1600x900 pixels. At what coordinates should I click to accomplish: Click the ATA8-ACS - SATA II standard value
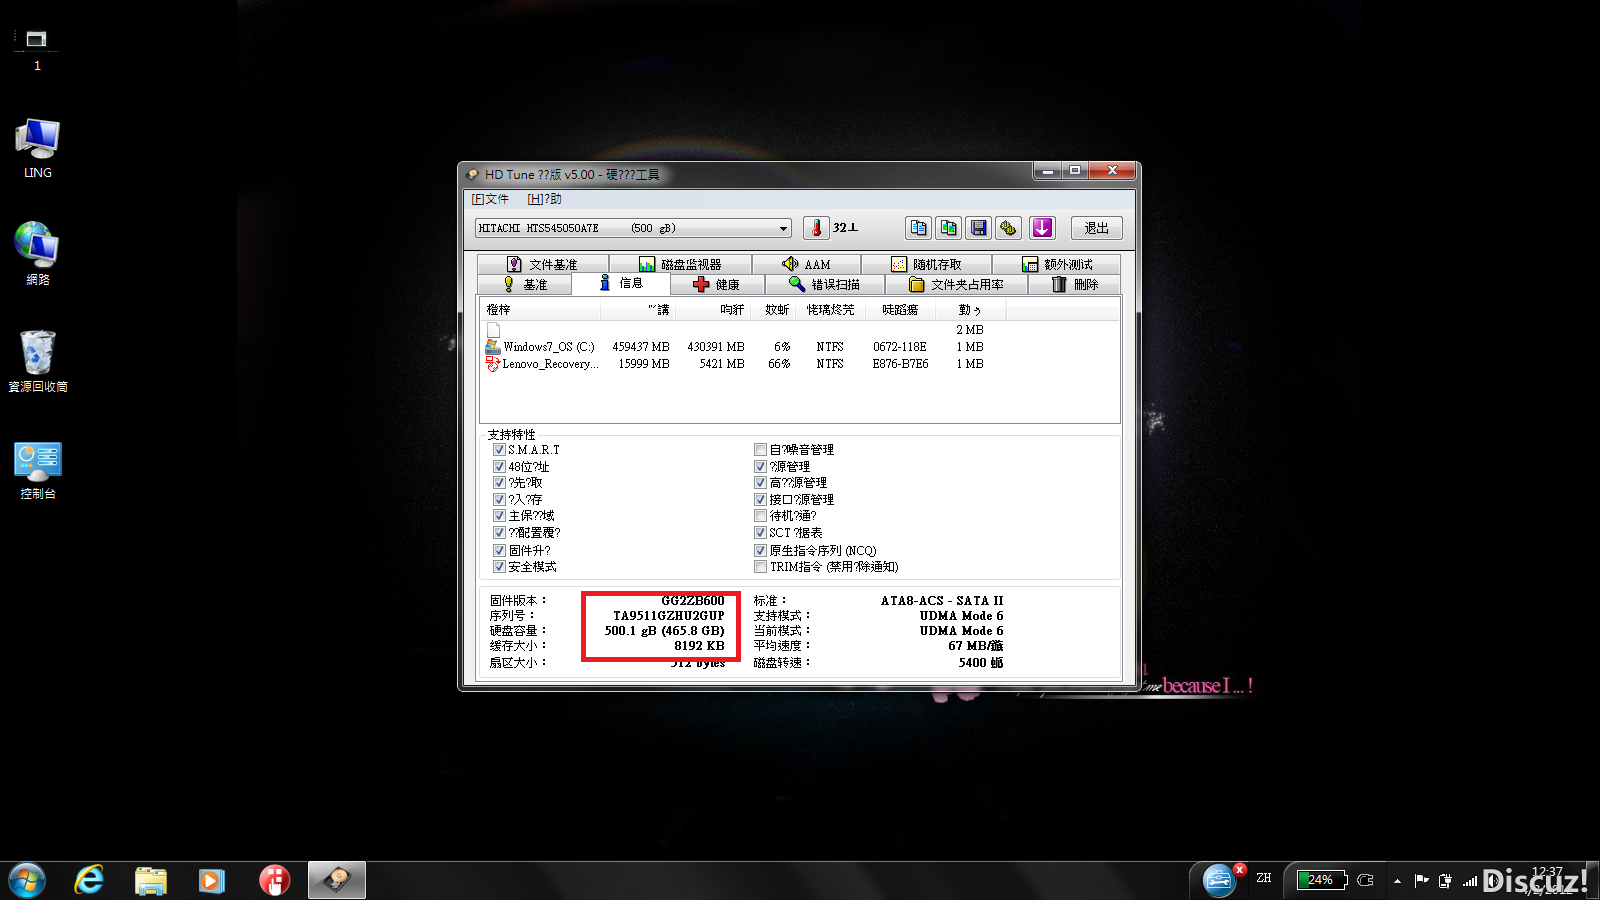[941, 601]
